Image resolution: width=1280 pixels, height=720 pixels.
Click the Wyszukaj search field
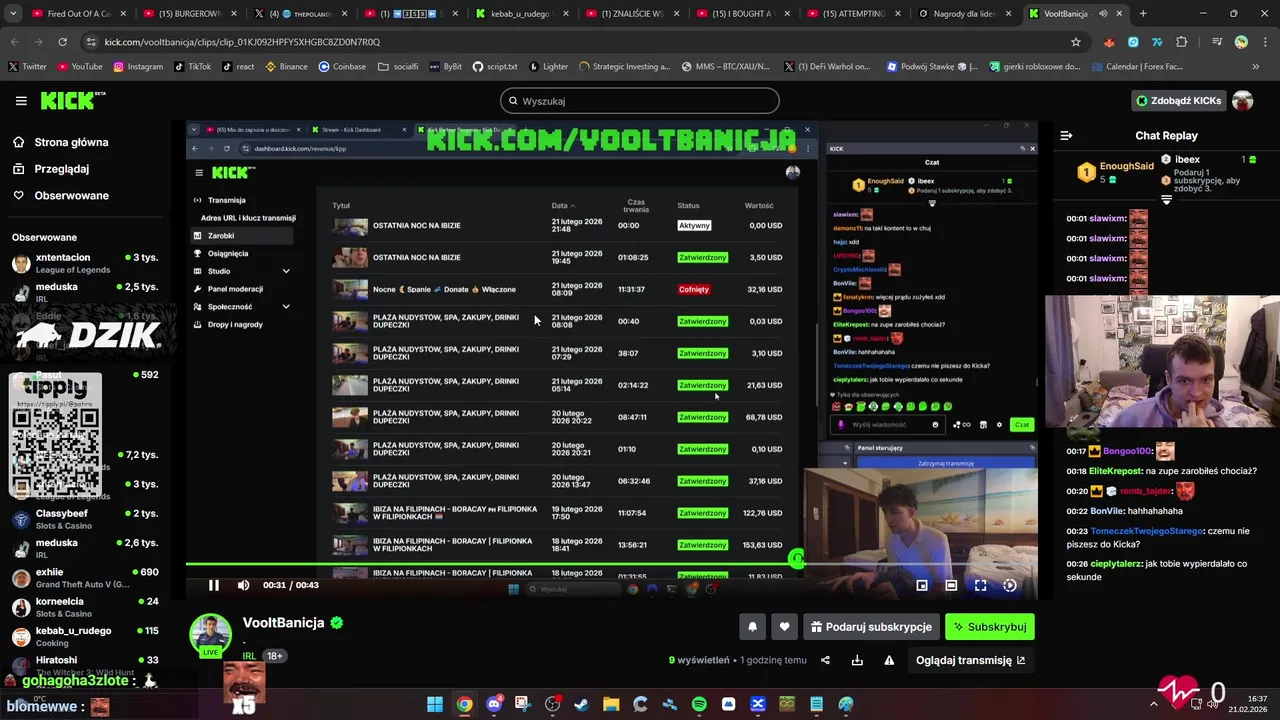639,101
